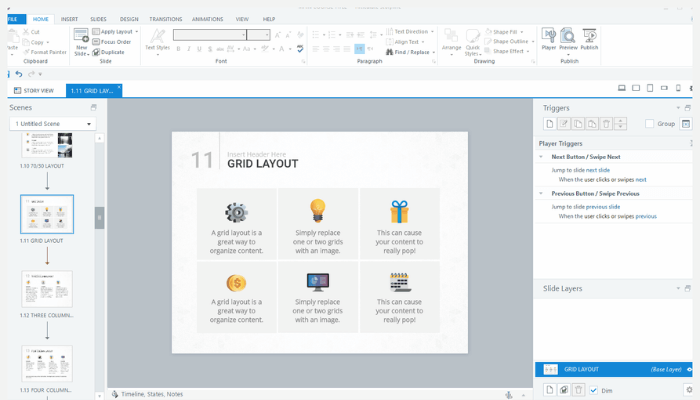Viewport: 700px width, 400px height.
Task: Switch to phone landscape view
Action: [x=664, y=88]
